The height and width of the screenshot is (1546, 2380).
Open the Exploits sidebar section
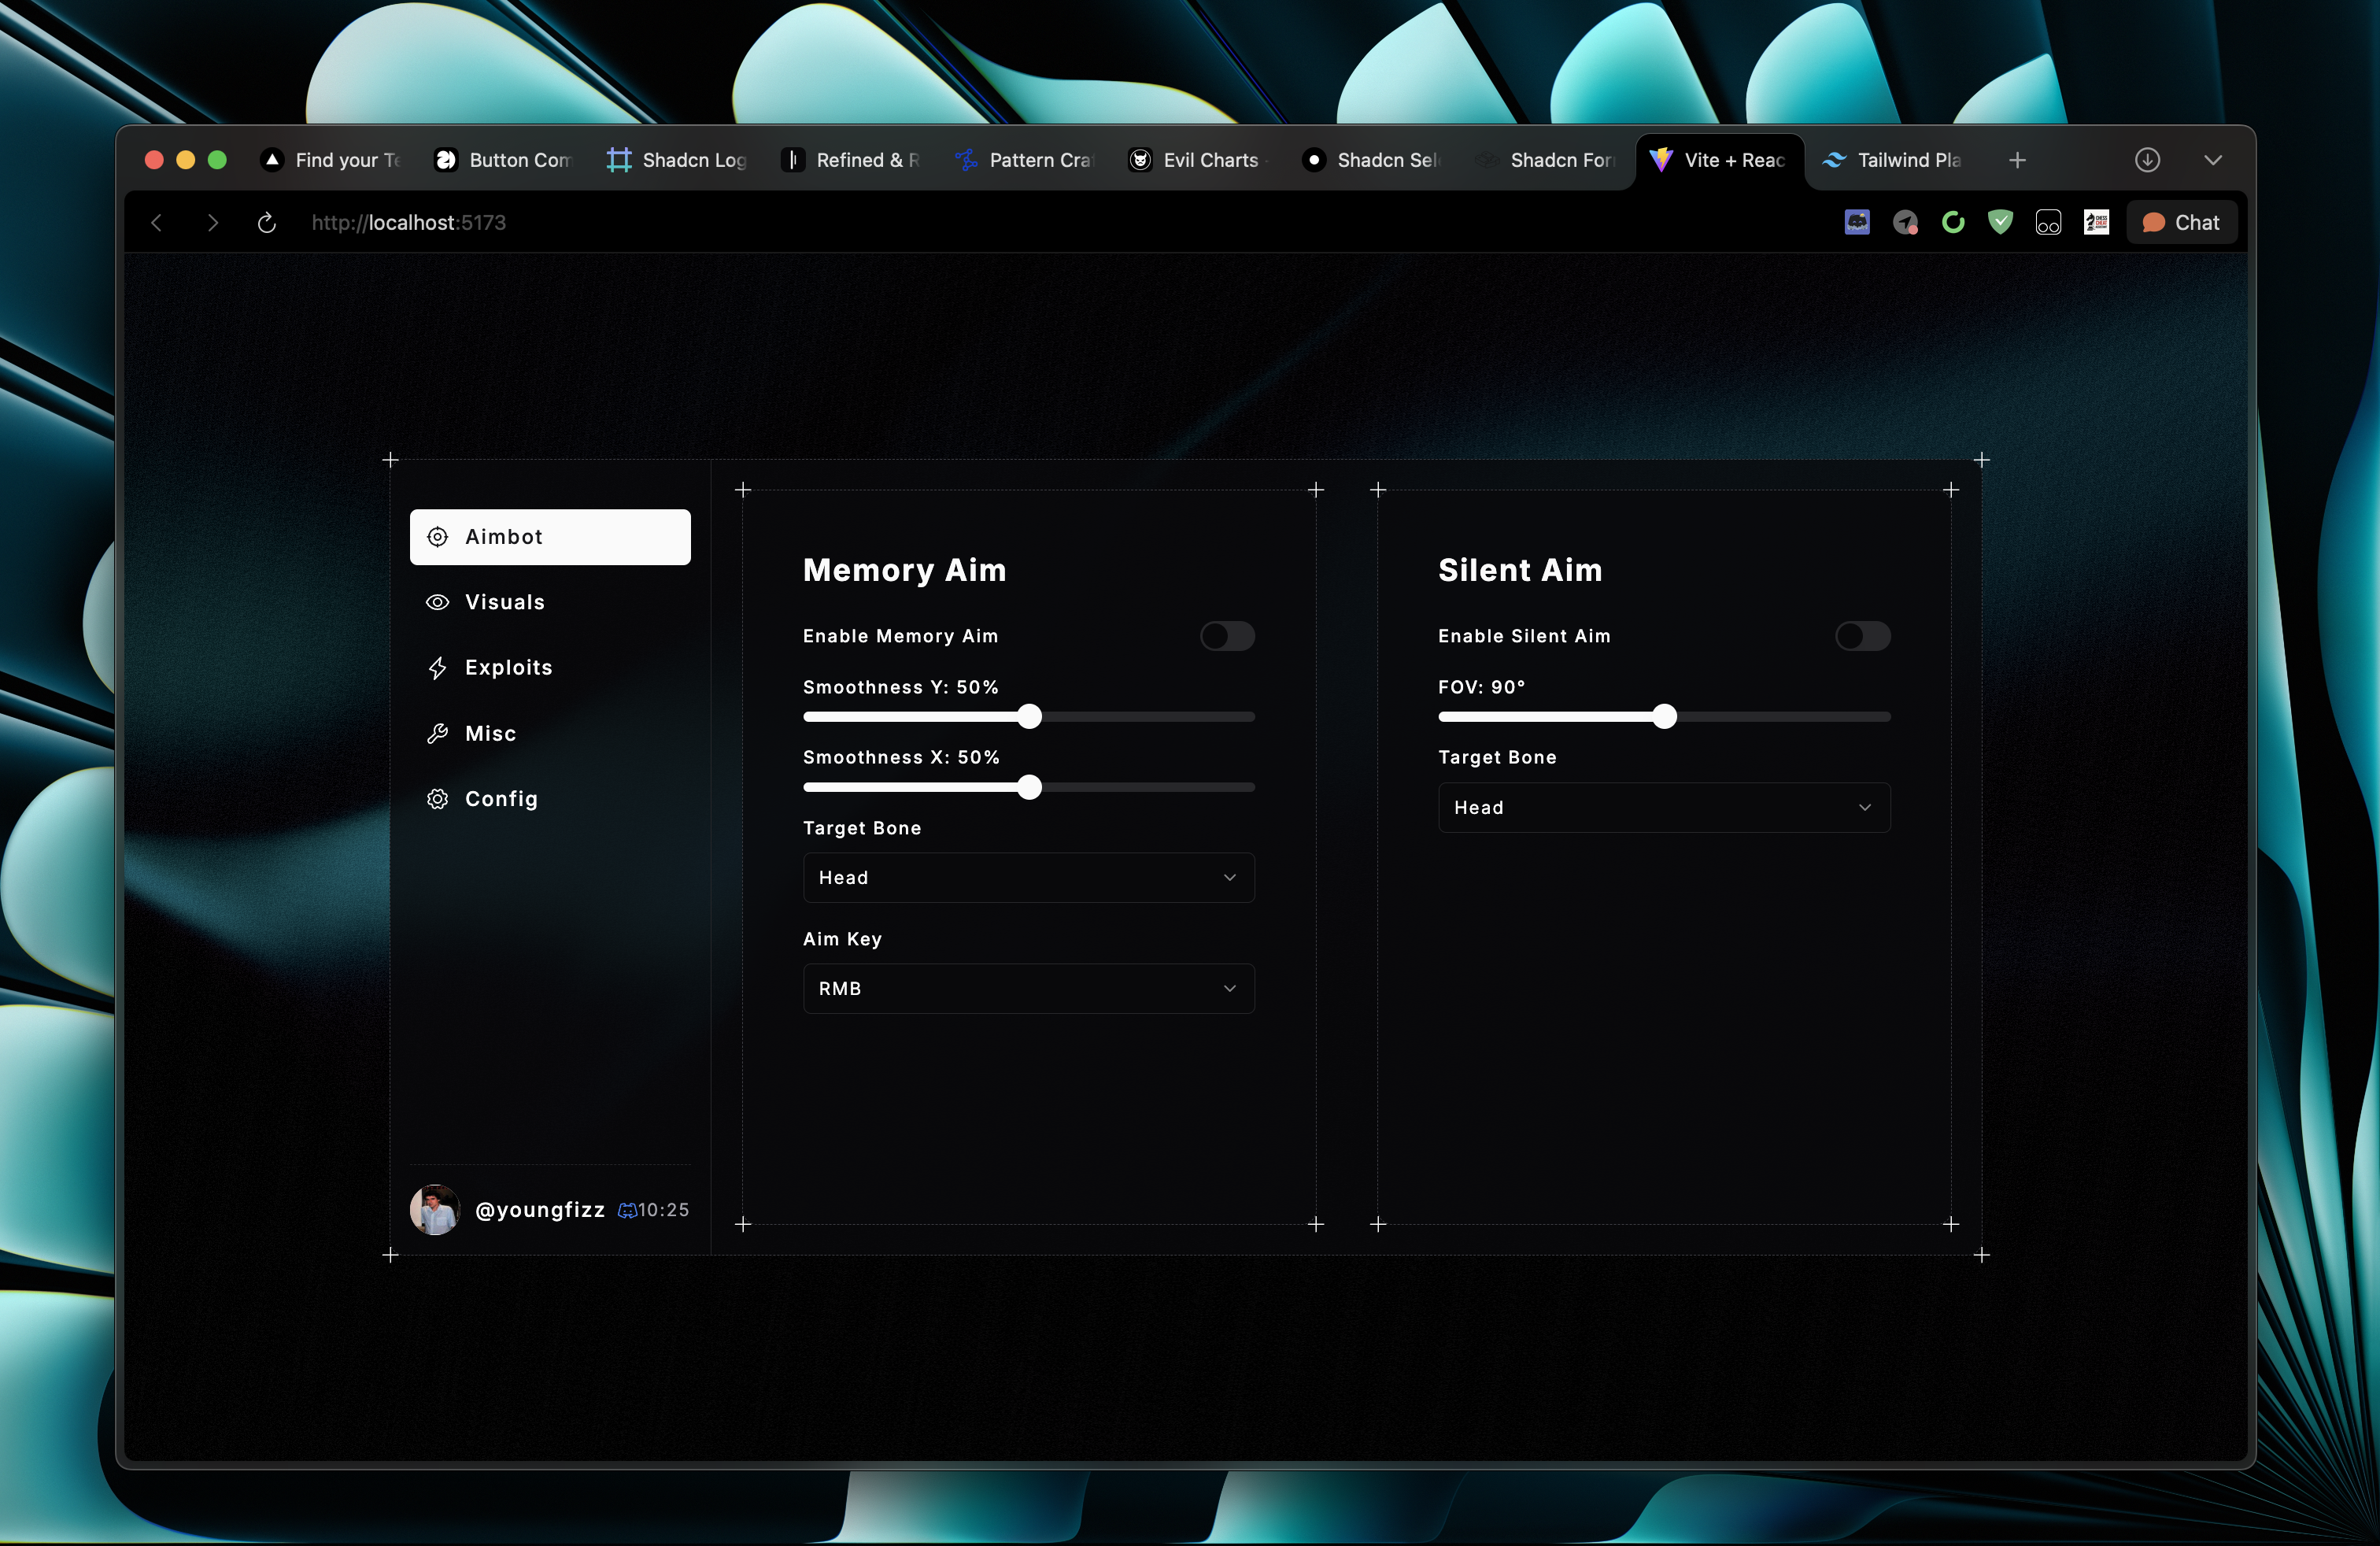(x=508, y=667)
